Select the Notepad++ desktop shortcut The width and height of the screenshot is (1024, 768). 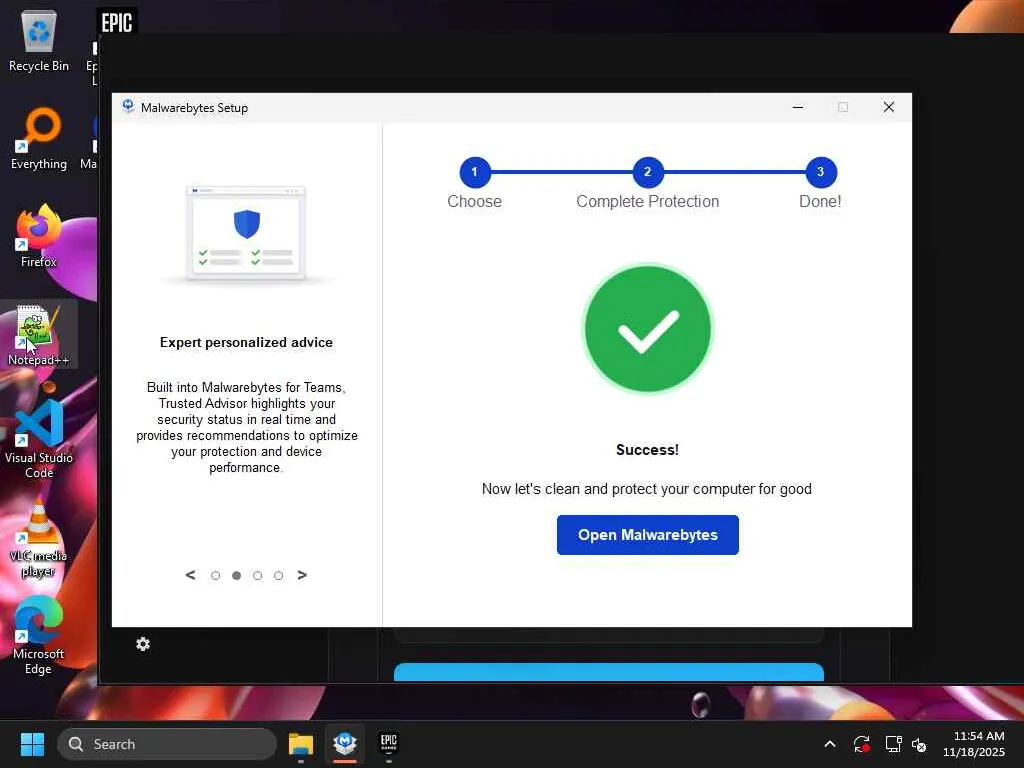point(39,335)
